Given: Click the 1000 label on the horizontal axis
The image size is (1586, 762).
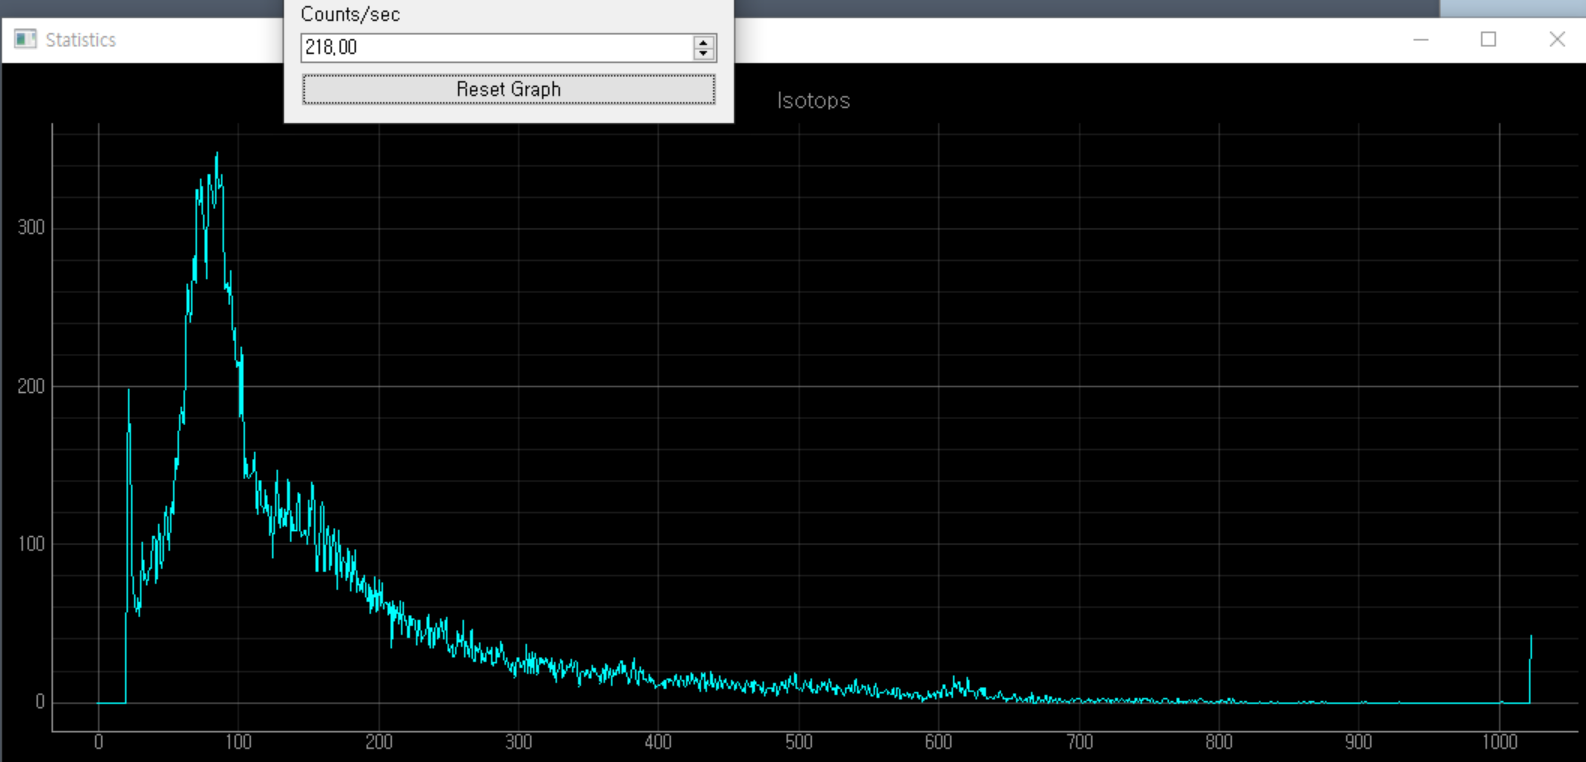Looking at the screenshot, I should (x=1500, y=742).
